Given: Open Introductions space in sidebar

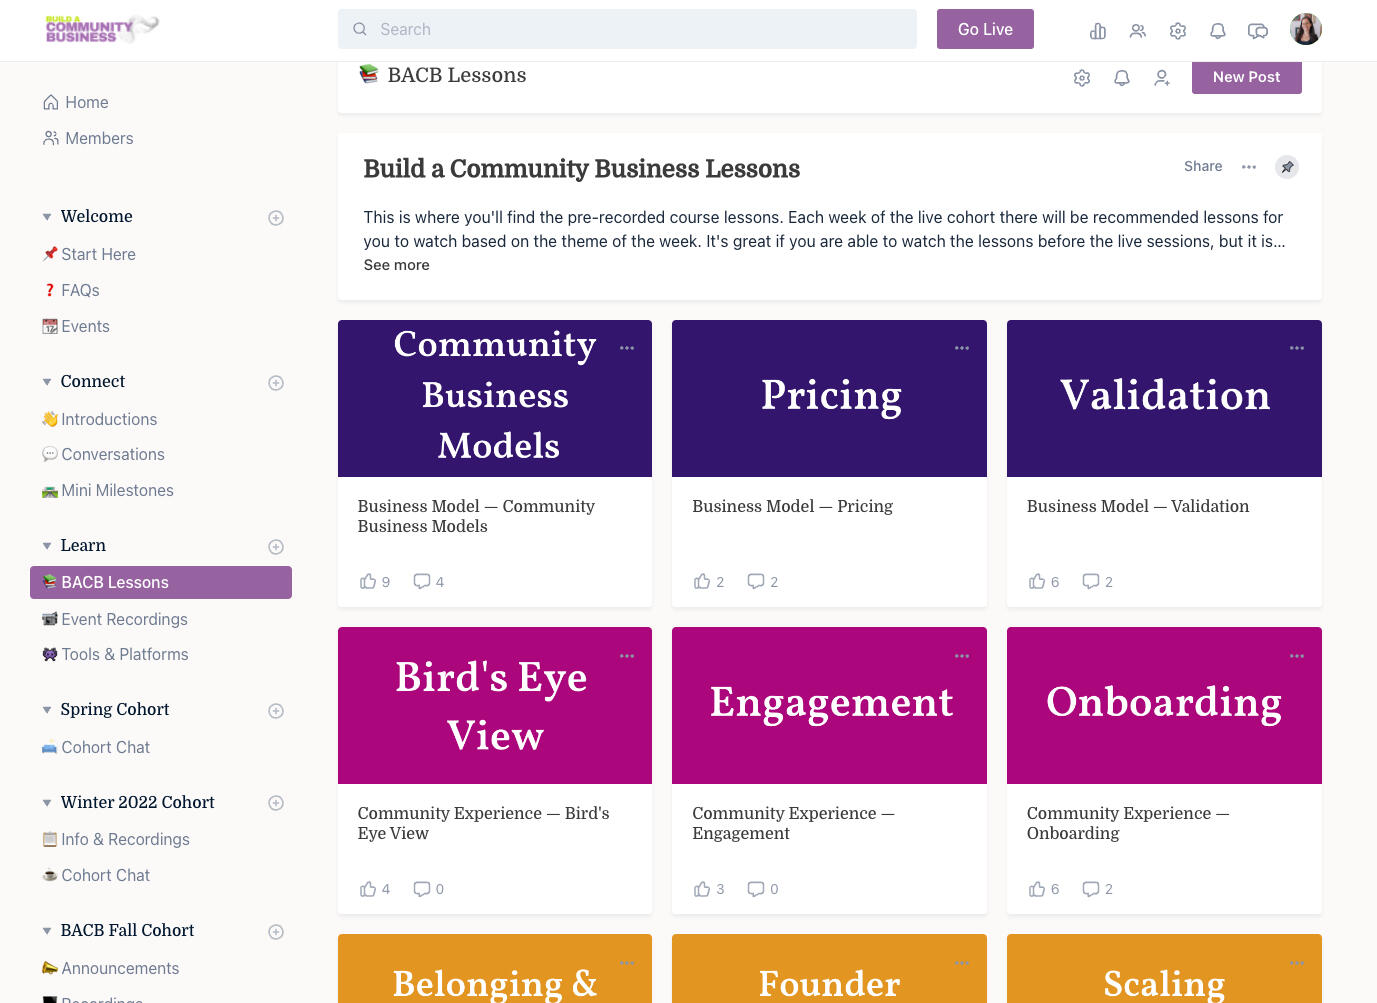Looking at the screenshot, I should click(109, 419).
